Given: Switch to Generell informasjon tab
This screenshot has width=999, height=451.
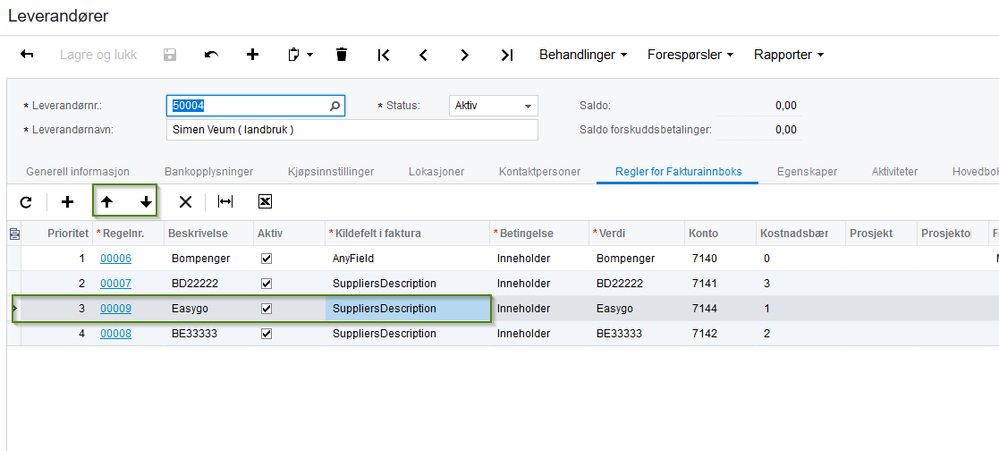Looking at the screenshot, I should pos(78,171).
